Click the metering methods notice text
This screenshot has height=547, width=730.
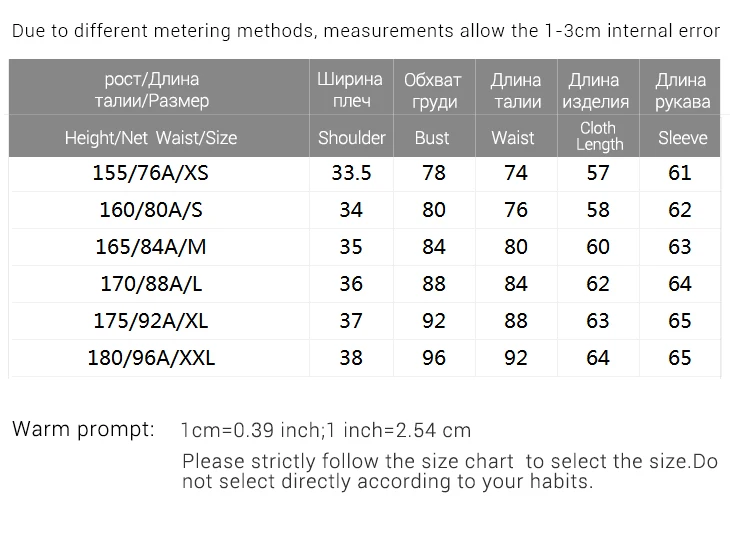(365, 31)
